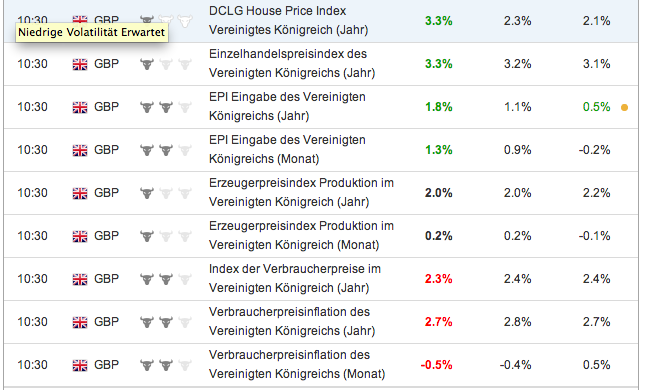Open EPI Eingabe des Vereinigten Königreichs (Jahr)
The height and width of the screenshot is (390, 648).
coord(287,106)
